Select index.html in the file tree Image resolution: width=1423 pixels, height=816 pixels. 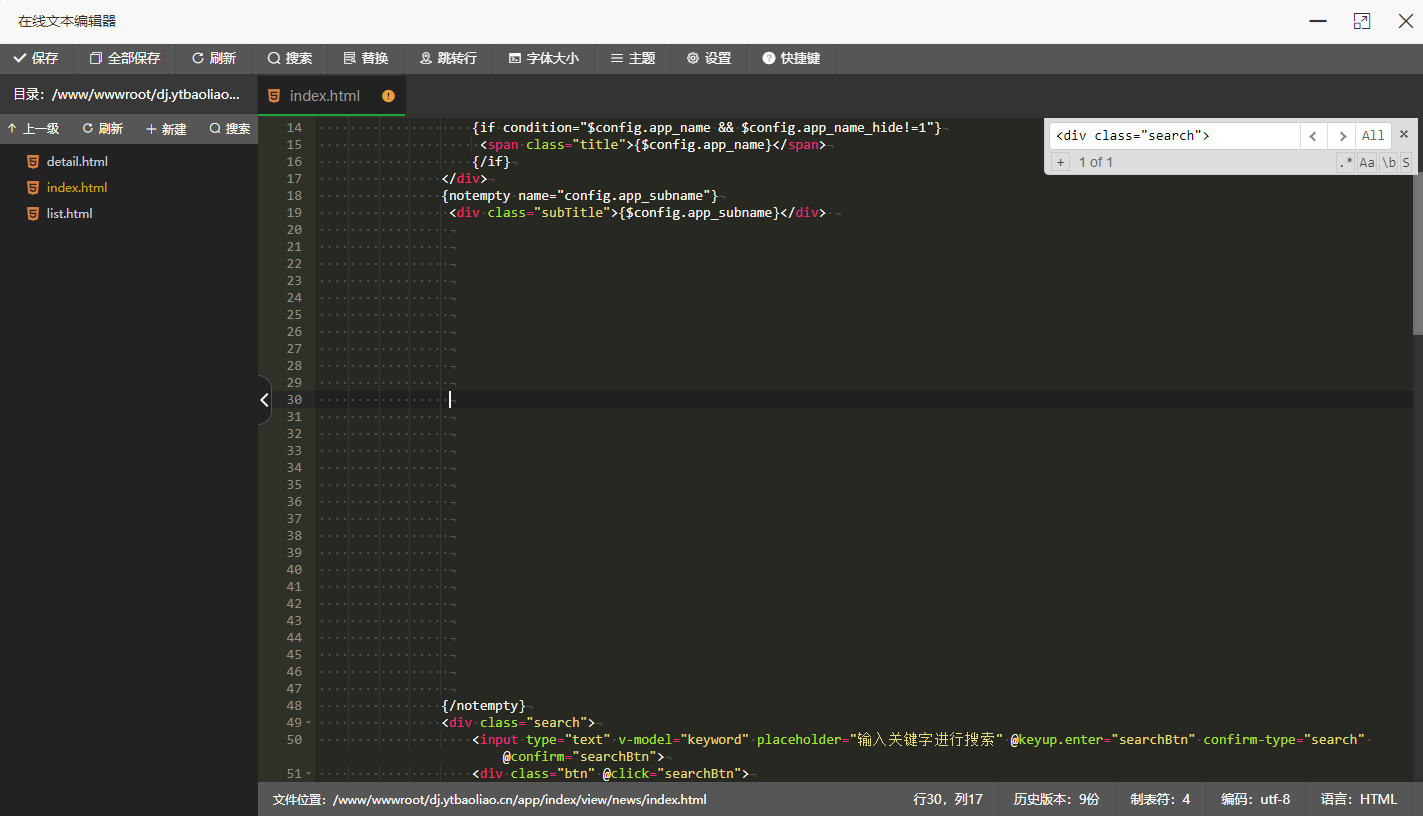pyautogui.click(x=76, y=187)
